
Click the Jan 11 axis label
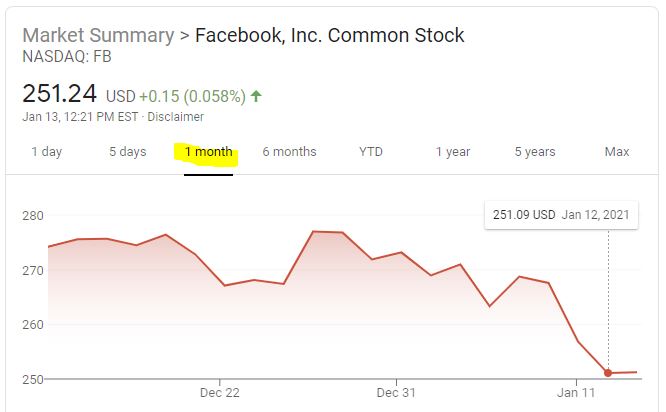pos(575,392)
